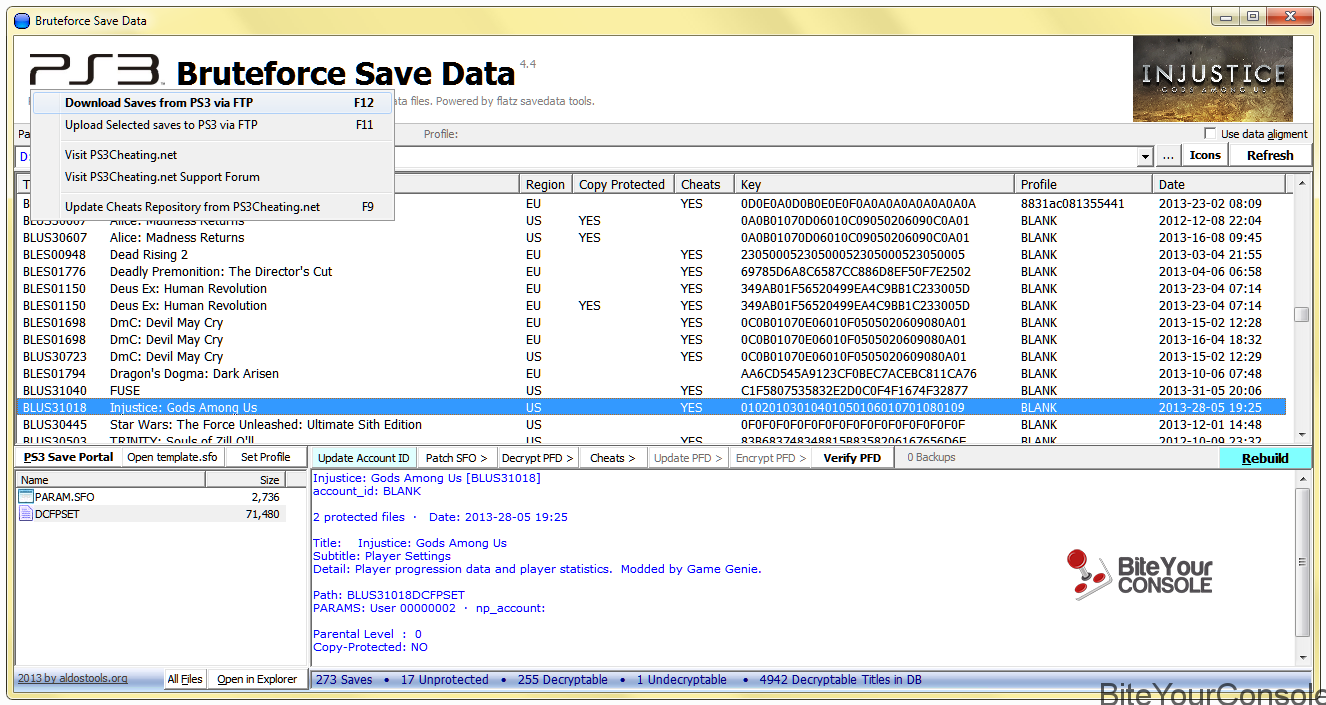Select the Dragon's Dogma: Dark Arisen row
Screen dimensions: 1326x705
(651, 374)
